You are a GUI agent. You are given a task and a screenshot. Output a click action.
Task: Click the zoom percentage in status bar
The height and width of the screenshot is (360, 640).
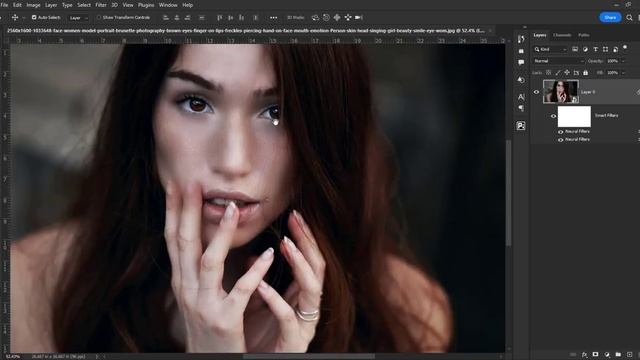click(13, 357)
